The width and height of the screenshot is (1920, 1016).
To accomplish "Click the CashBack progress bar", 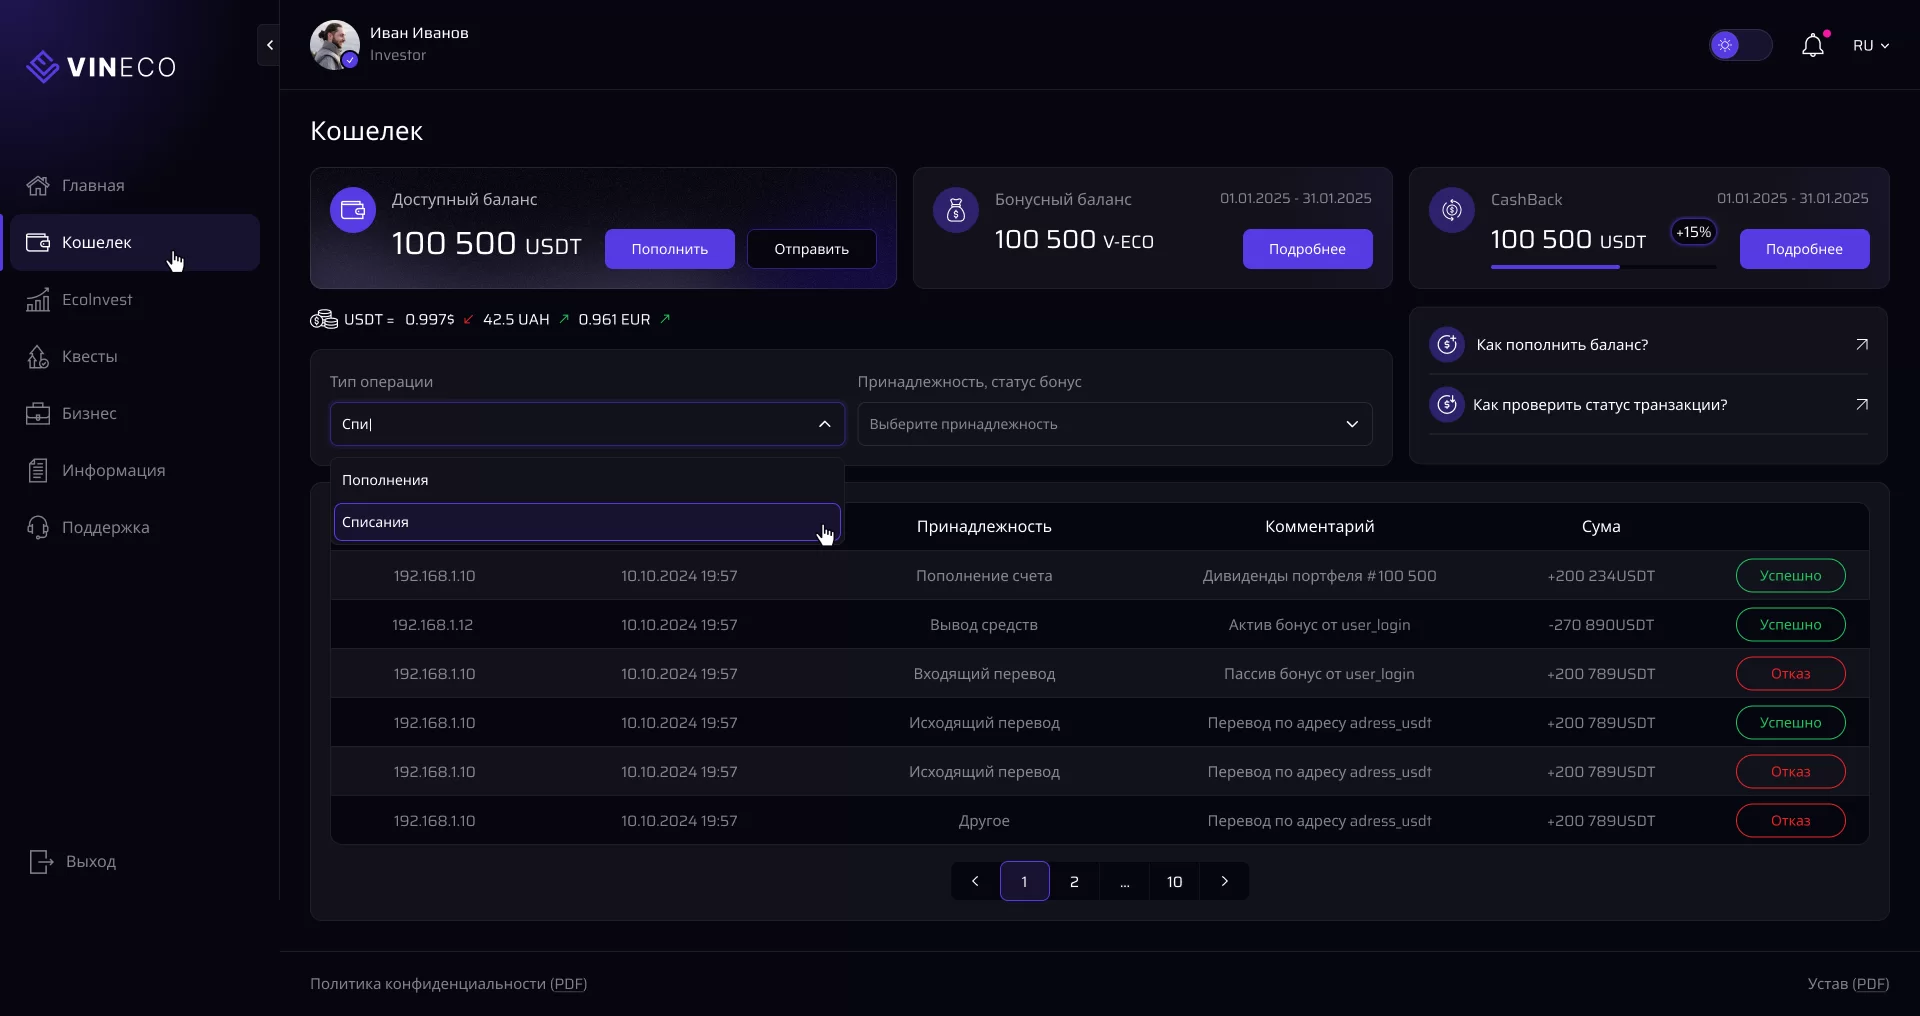I will point(1603,267).
